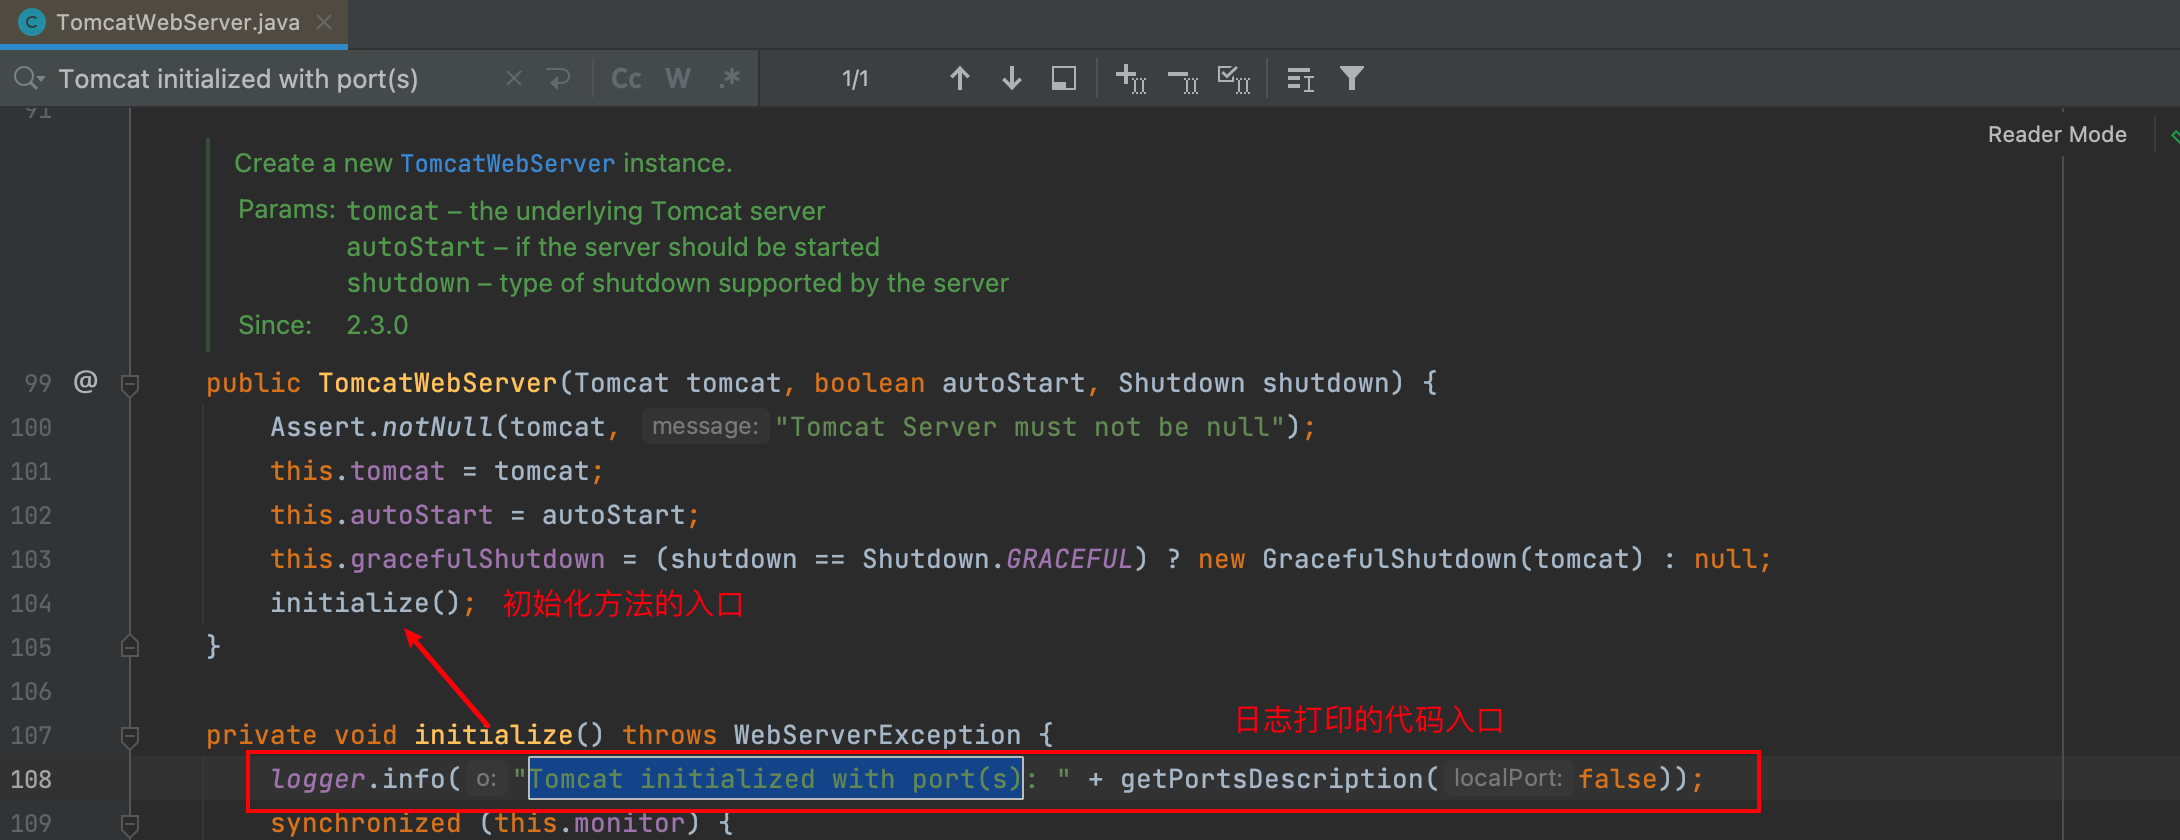
Task: Toggle Match Case search option
Action: click(x=626, y=78)
